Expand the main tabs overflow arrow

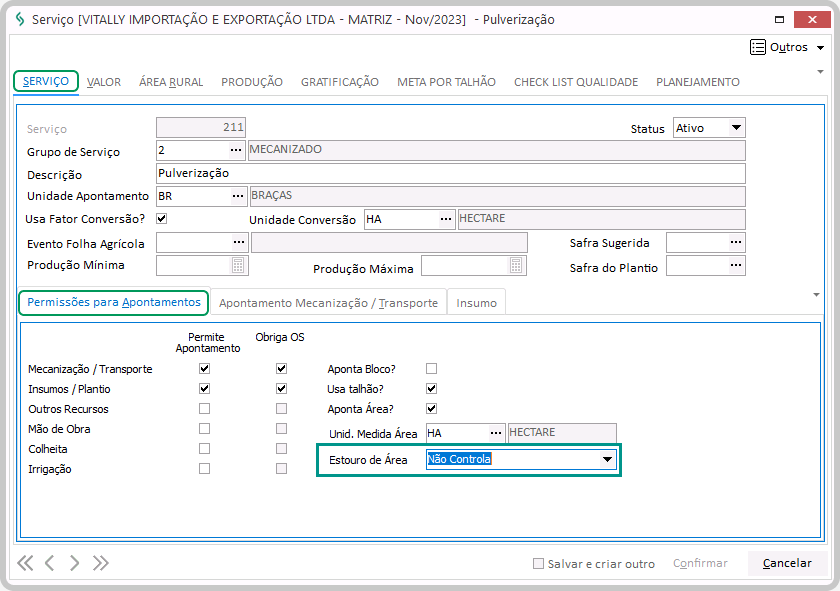click(820, 72)
